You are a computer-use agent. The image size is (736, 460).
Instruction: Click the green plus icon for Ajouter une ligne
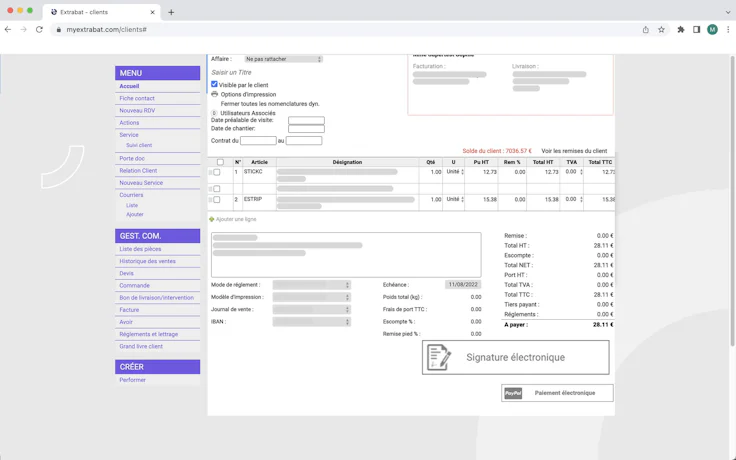211,219
